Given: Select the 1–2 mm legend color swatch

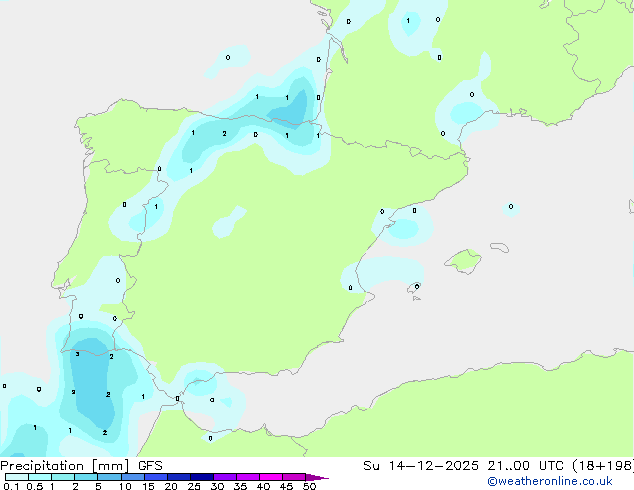Looking at the screenshot, I should (63, 477).
